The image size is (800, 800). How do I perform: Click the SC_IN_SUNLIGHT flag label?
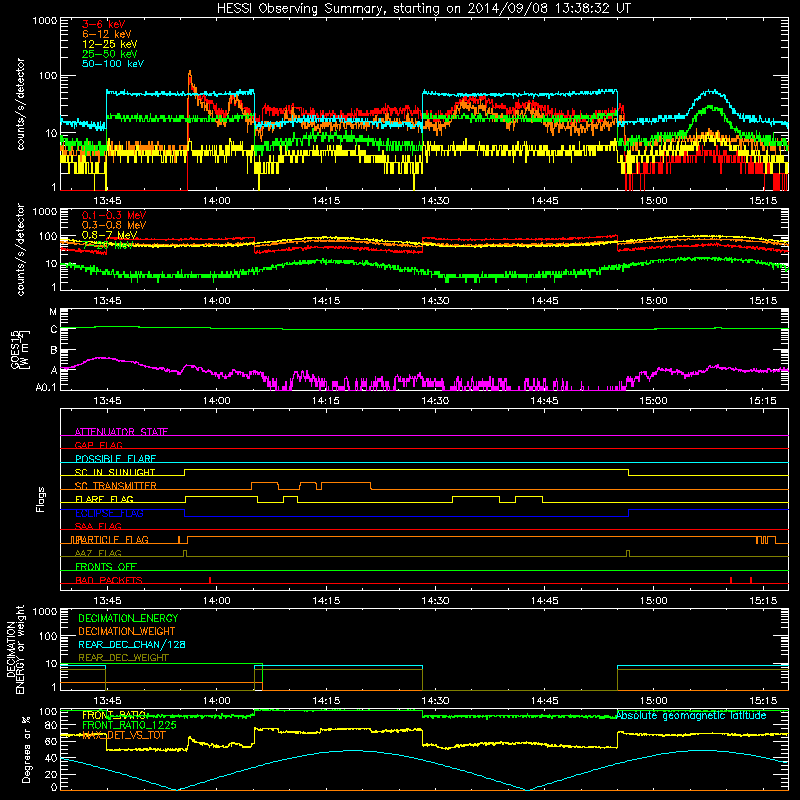click(x=115, y=472)
